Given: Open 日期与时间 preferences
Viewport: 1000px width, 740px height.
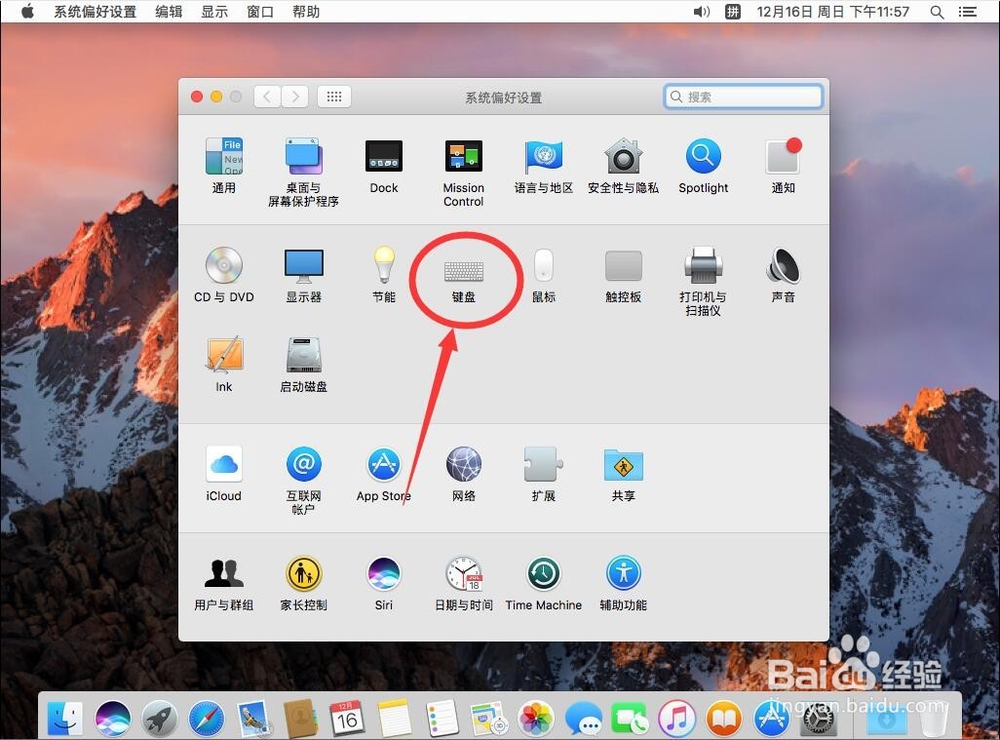Looking at the screenshot, I should point(464,582).
